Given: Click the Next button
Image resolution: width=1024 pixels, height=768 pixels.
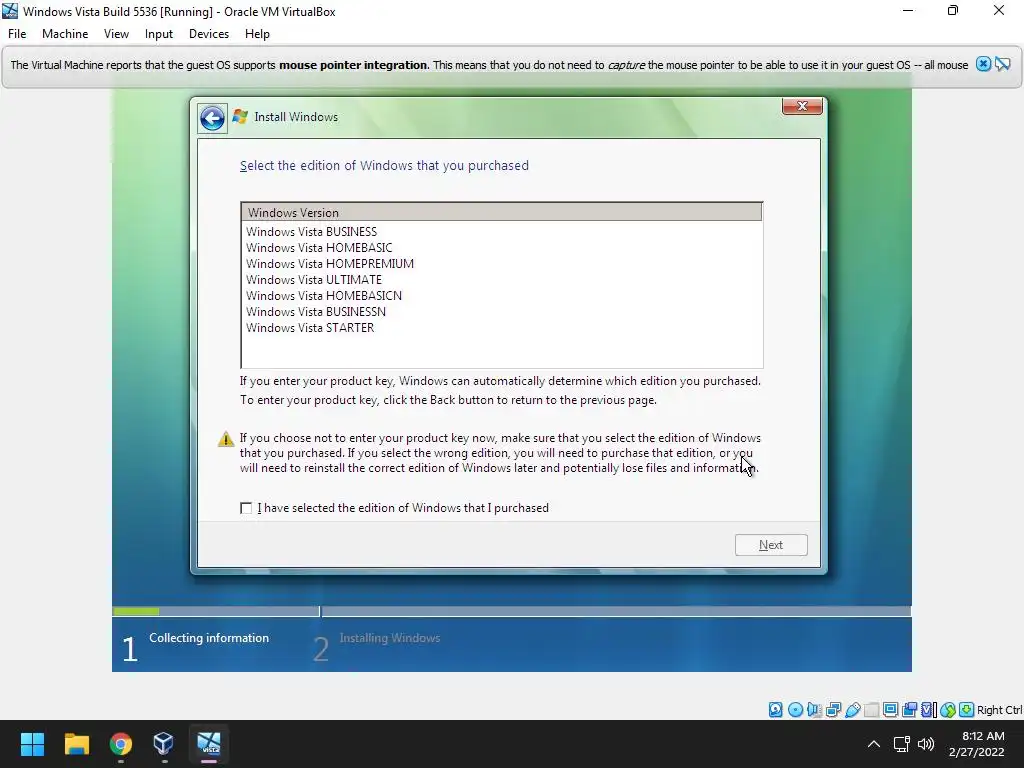Looking at the screenshot, I should point(771,545).
